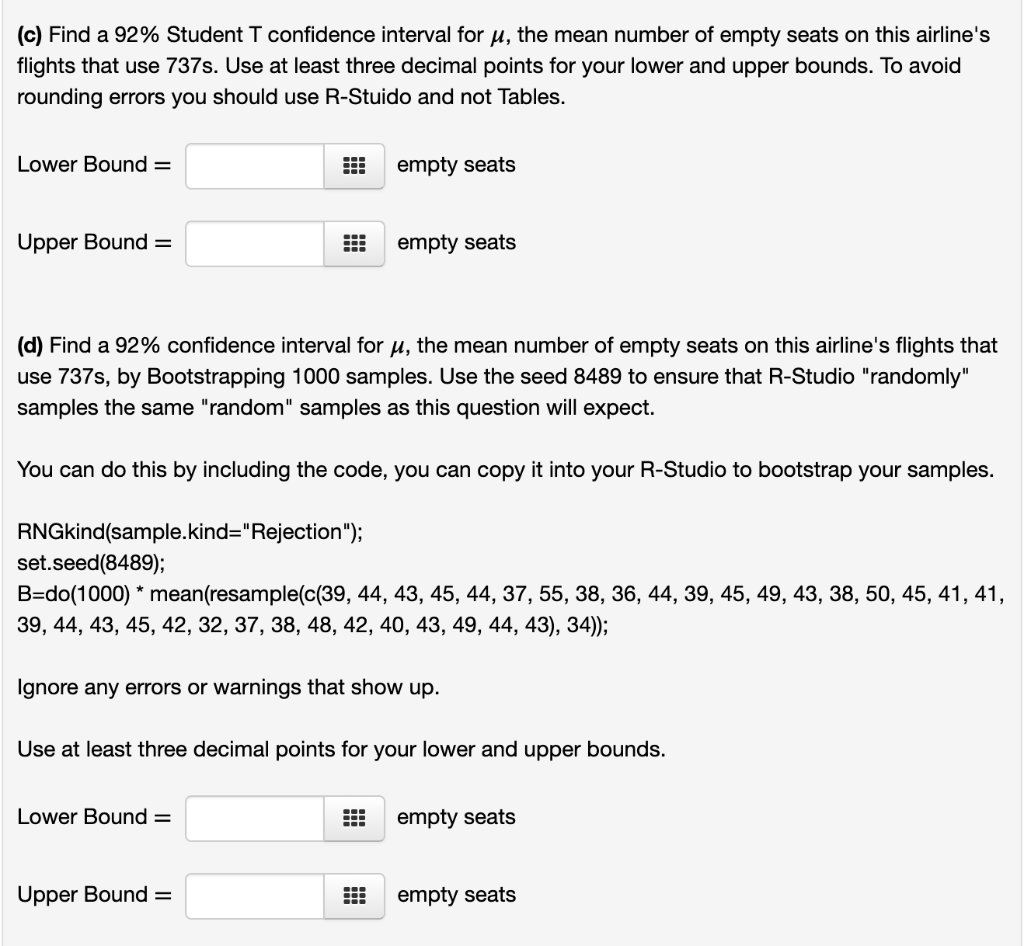
Task: Open math keypad beside part (d) Upper Bound
Action: (x=355, y=896)
